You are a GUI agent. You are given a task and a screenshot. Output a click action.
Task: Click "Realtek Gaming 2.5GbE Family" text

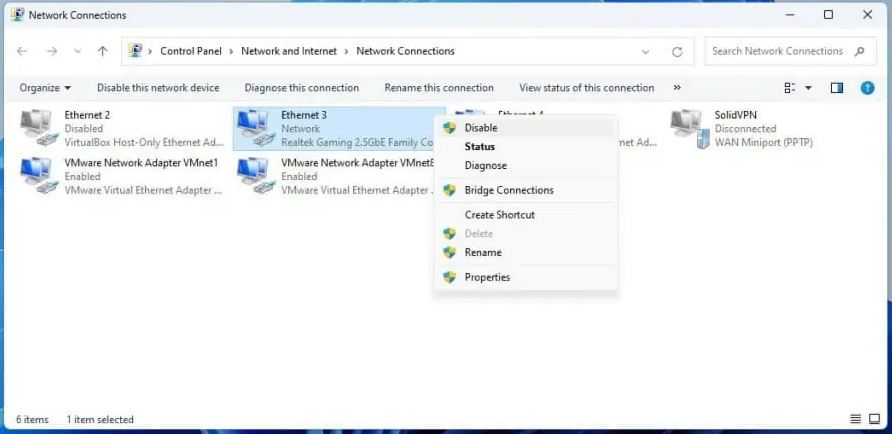[358, 142]
